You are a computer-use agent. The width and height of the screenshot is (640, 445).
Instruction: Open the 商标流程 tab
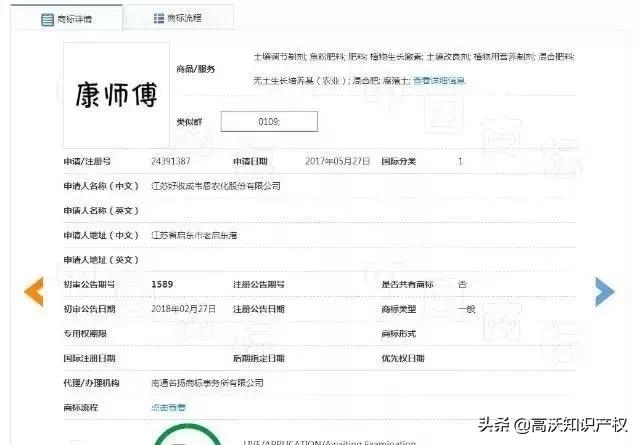click(178, 18)
